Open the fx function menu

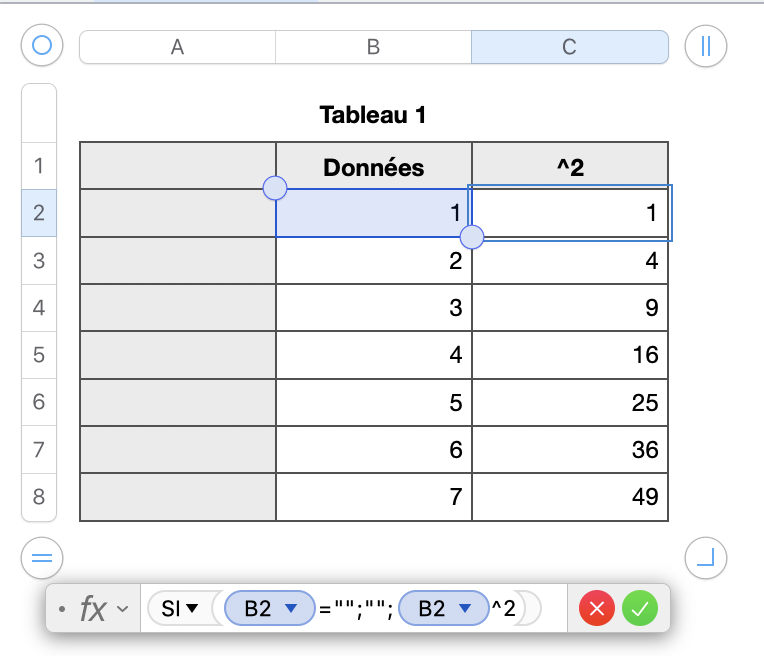[x=100, y=608]
